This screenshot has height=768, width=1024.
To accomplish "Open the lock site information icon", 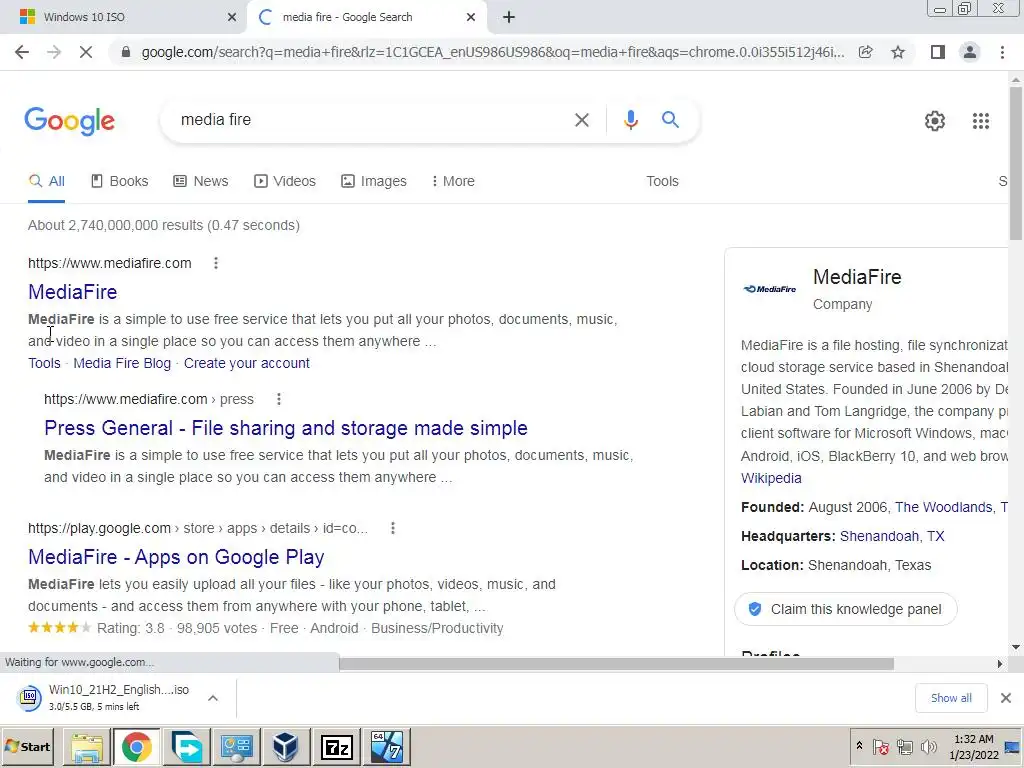I will pos(126,52).
